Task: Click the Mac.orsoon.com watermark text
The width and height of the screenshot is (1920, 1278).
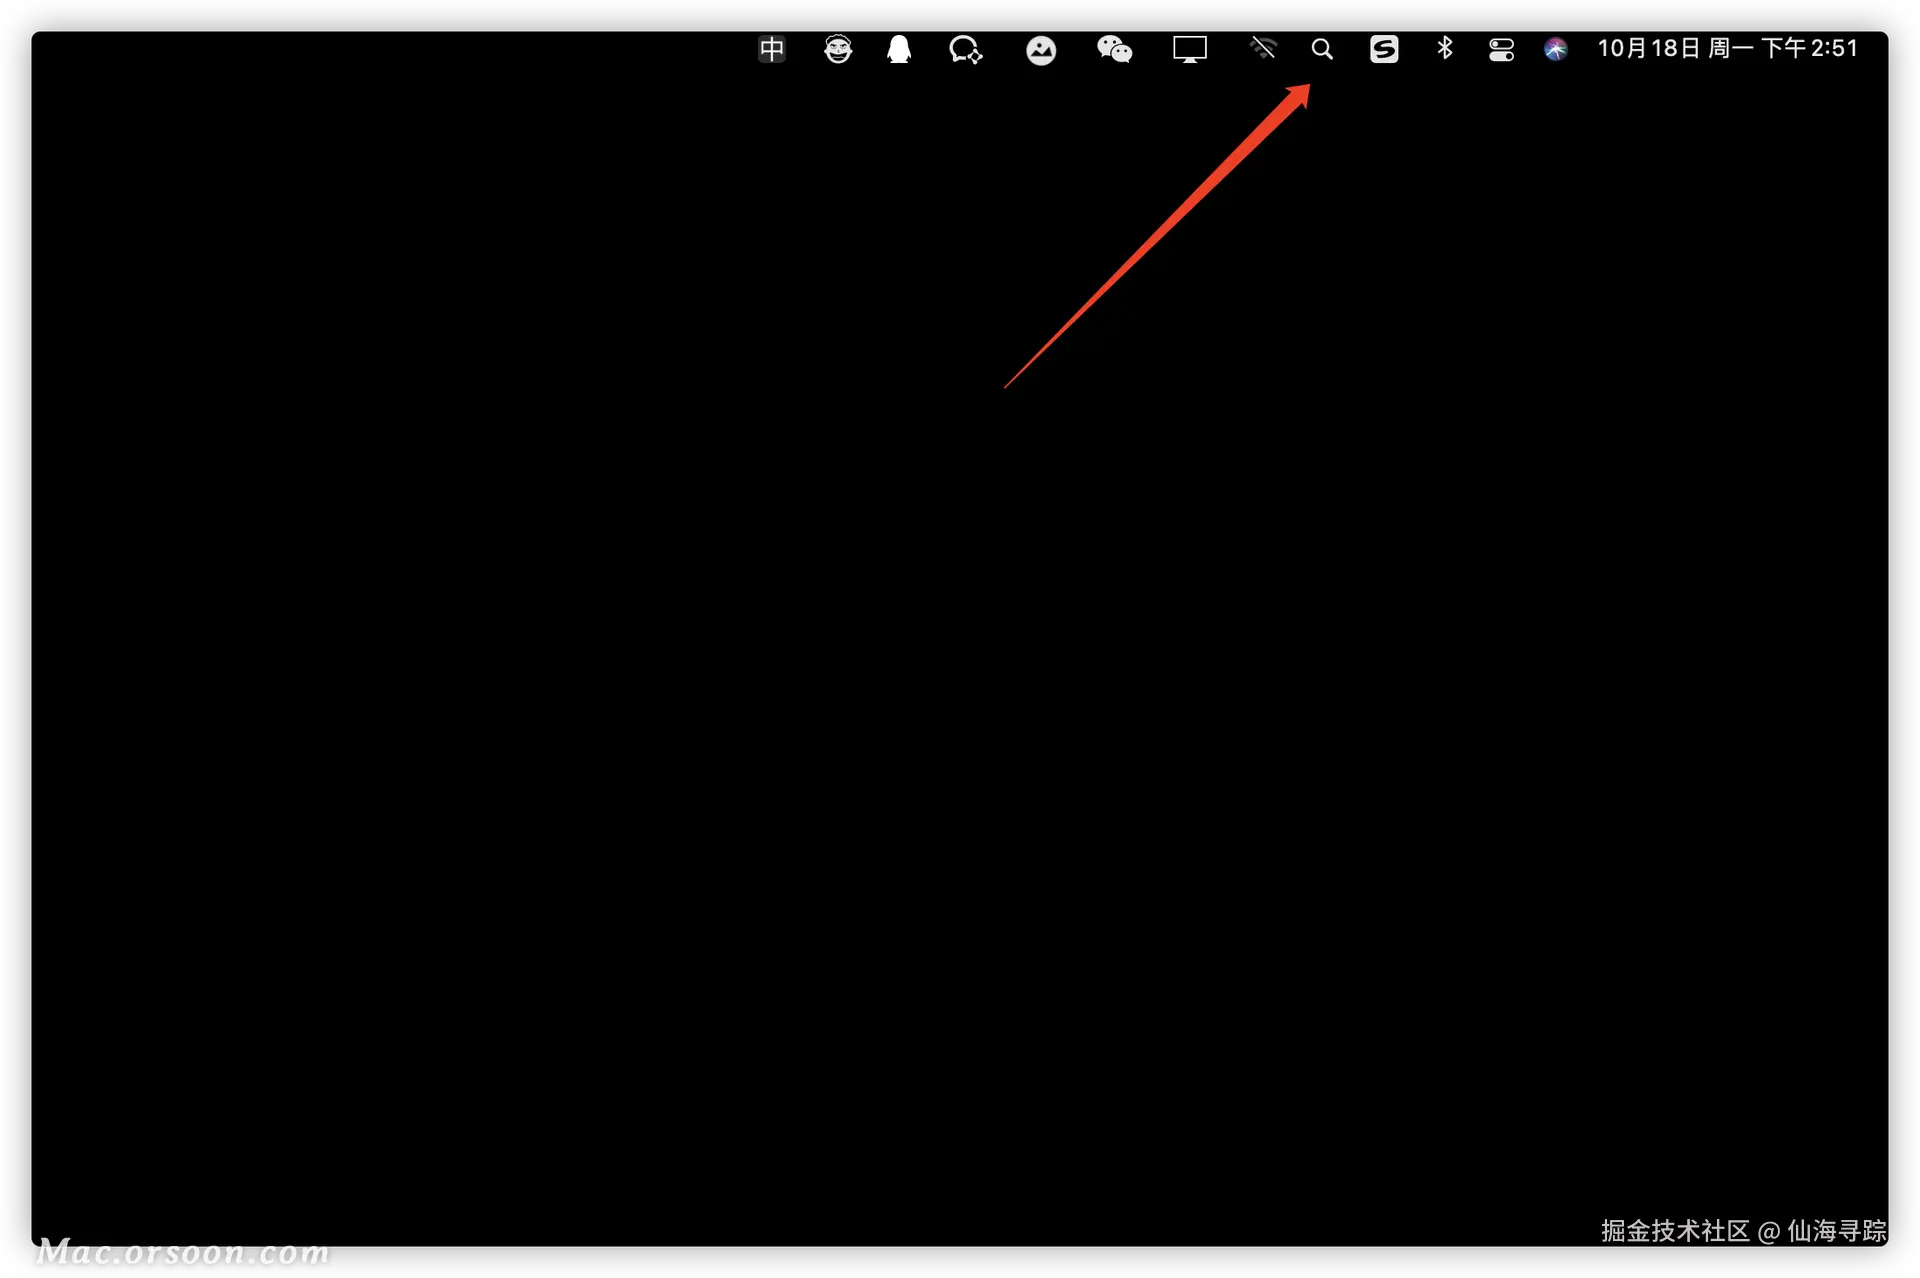Action: (x=183, y=1252)
